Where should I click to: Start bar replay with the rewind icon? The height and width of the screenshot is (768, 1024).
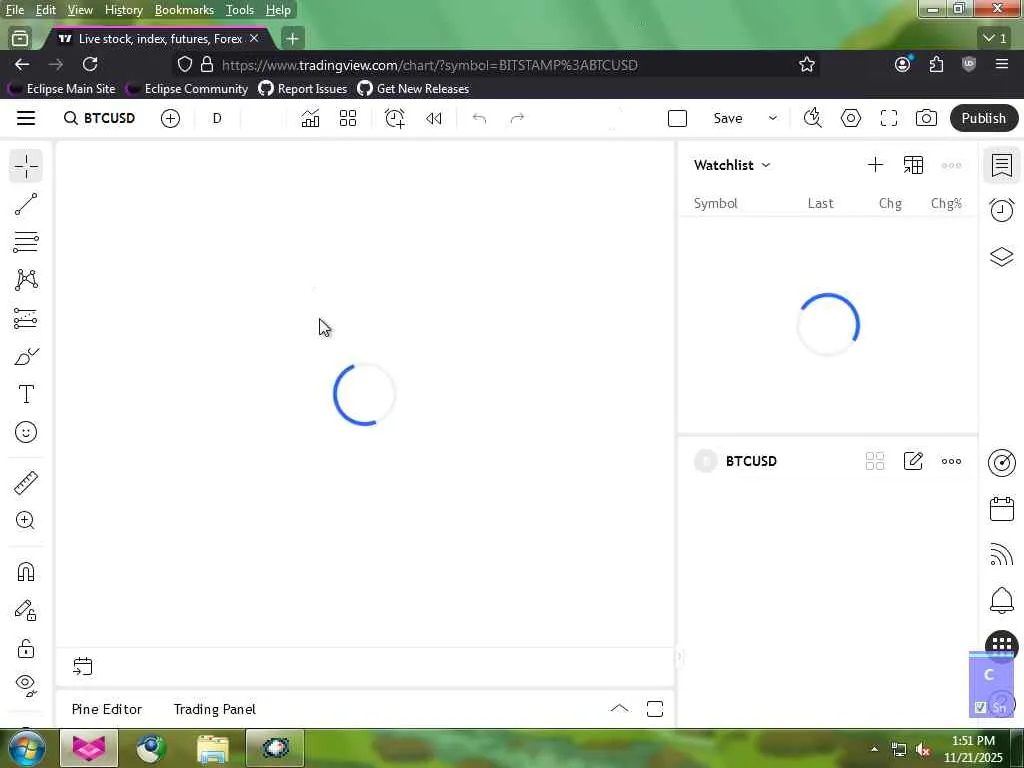point(434,118)
